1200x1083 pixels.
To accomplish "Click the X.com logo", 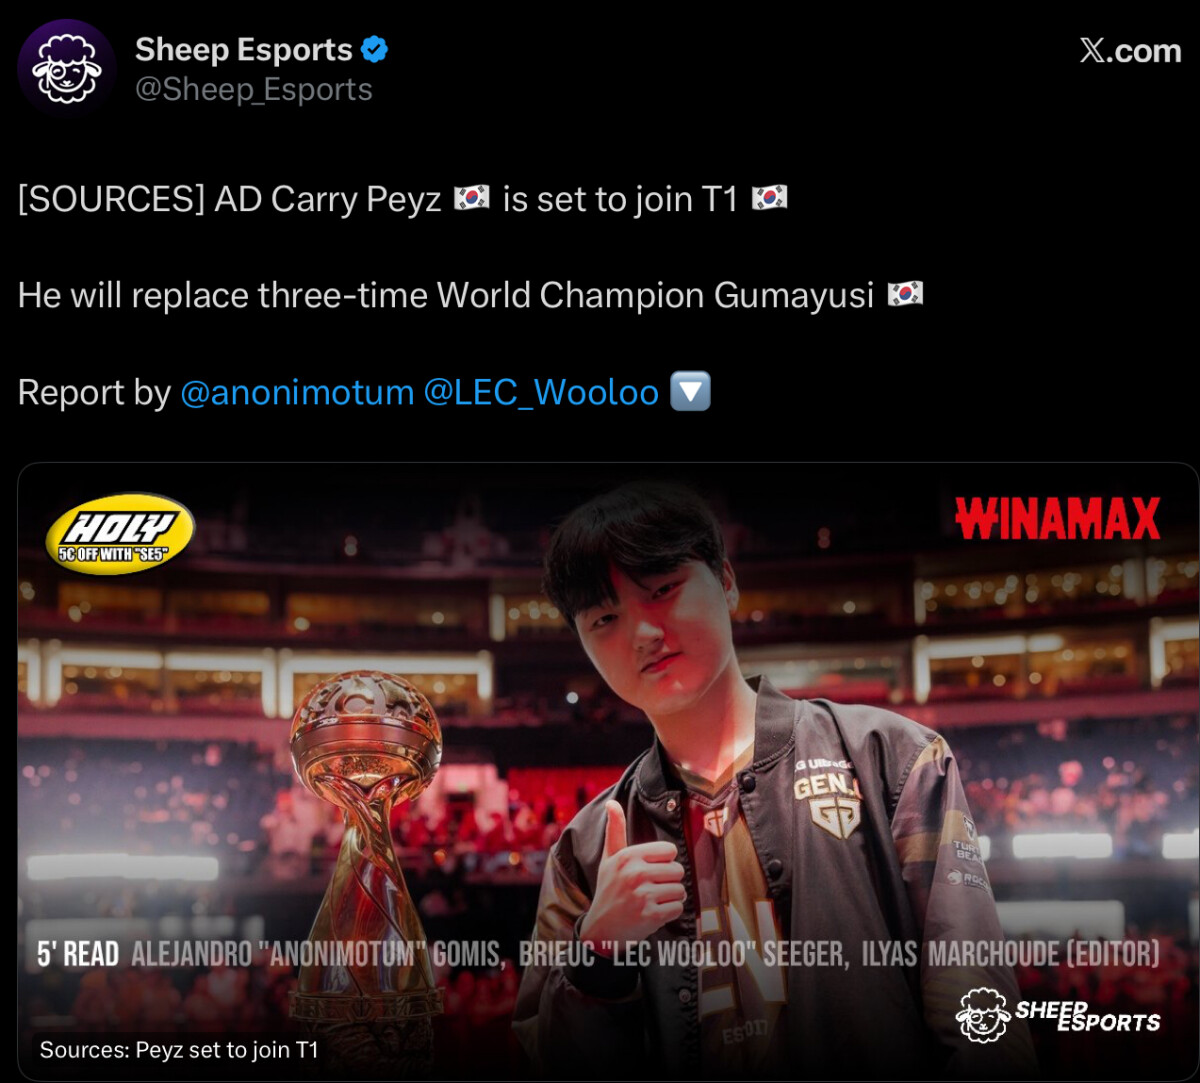I will (x=1130, y=51).
